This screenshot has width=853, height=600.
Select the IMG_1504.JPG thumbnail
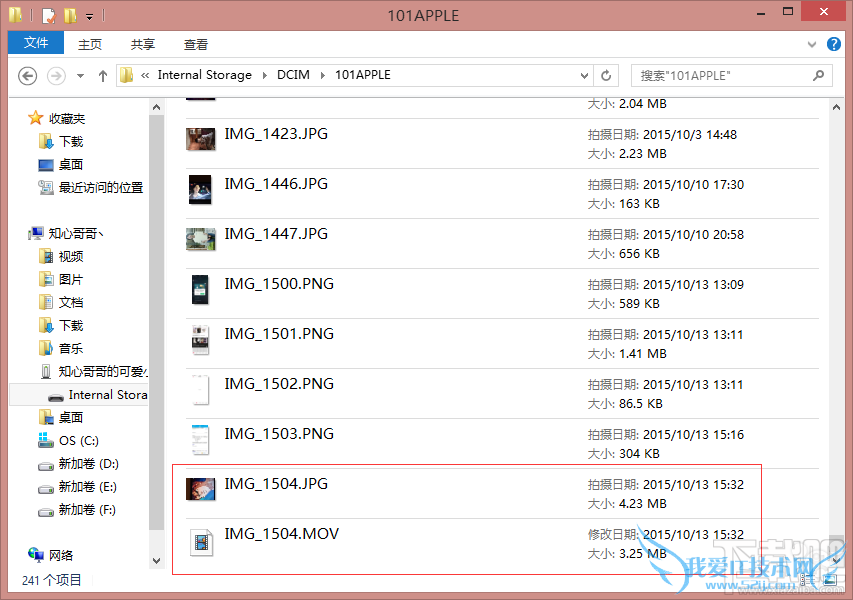201,489
